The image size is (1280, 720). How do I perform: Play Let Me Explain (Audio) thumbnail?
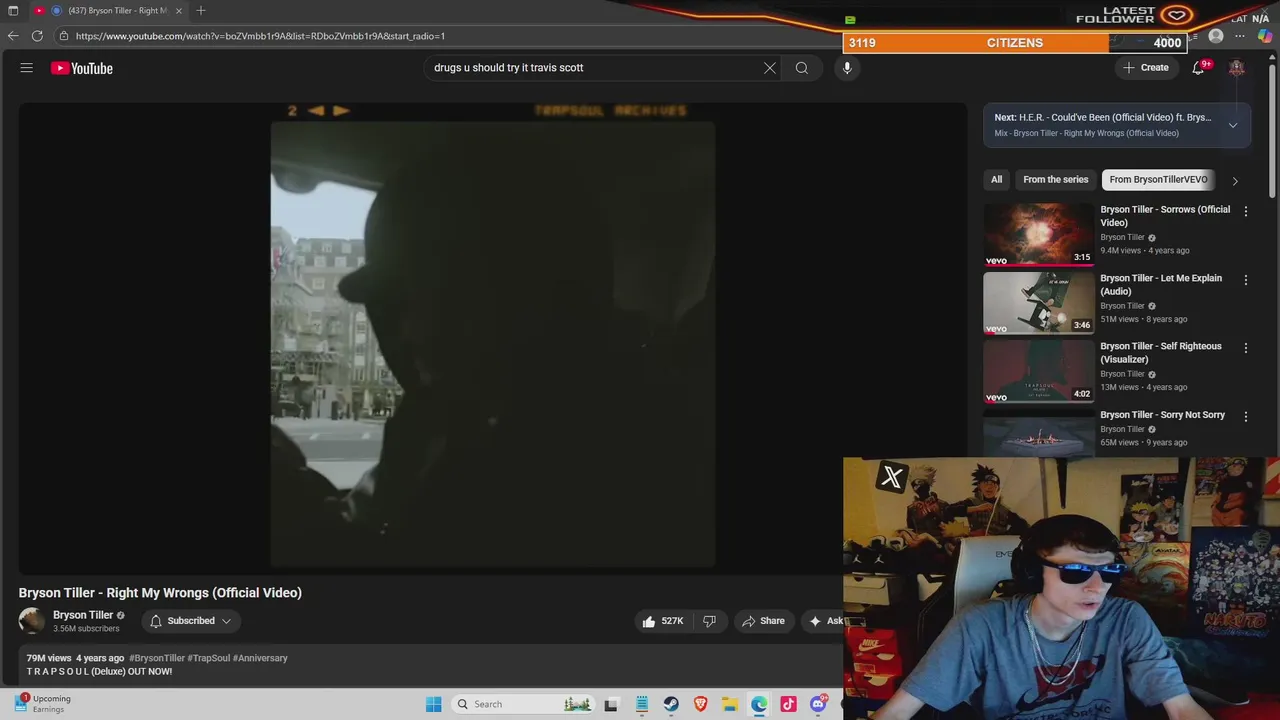coord(1038,303)
